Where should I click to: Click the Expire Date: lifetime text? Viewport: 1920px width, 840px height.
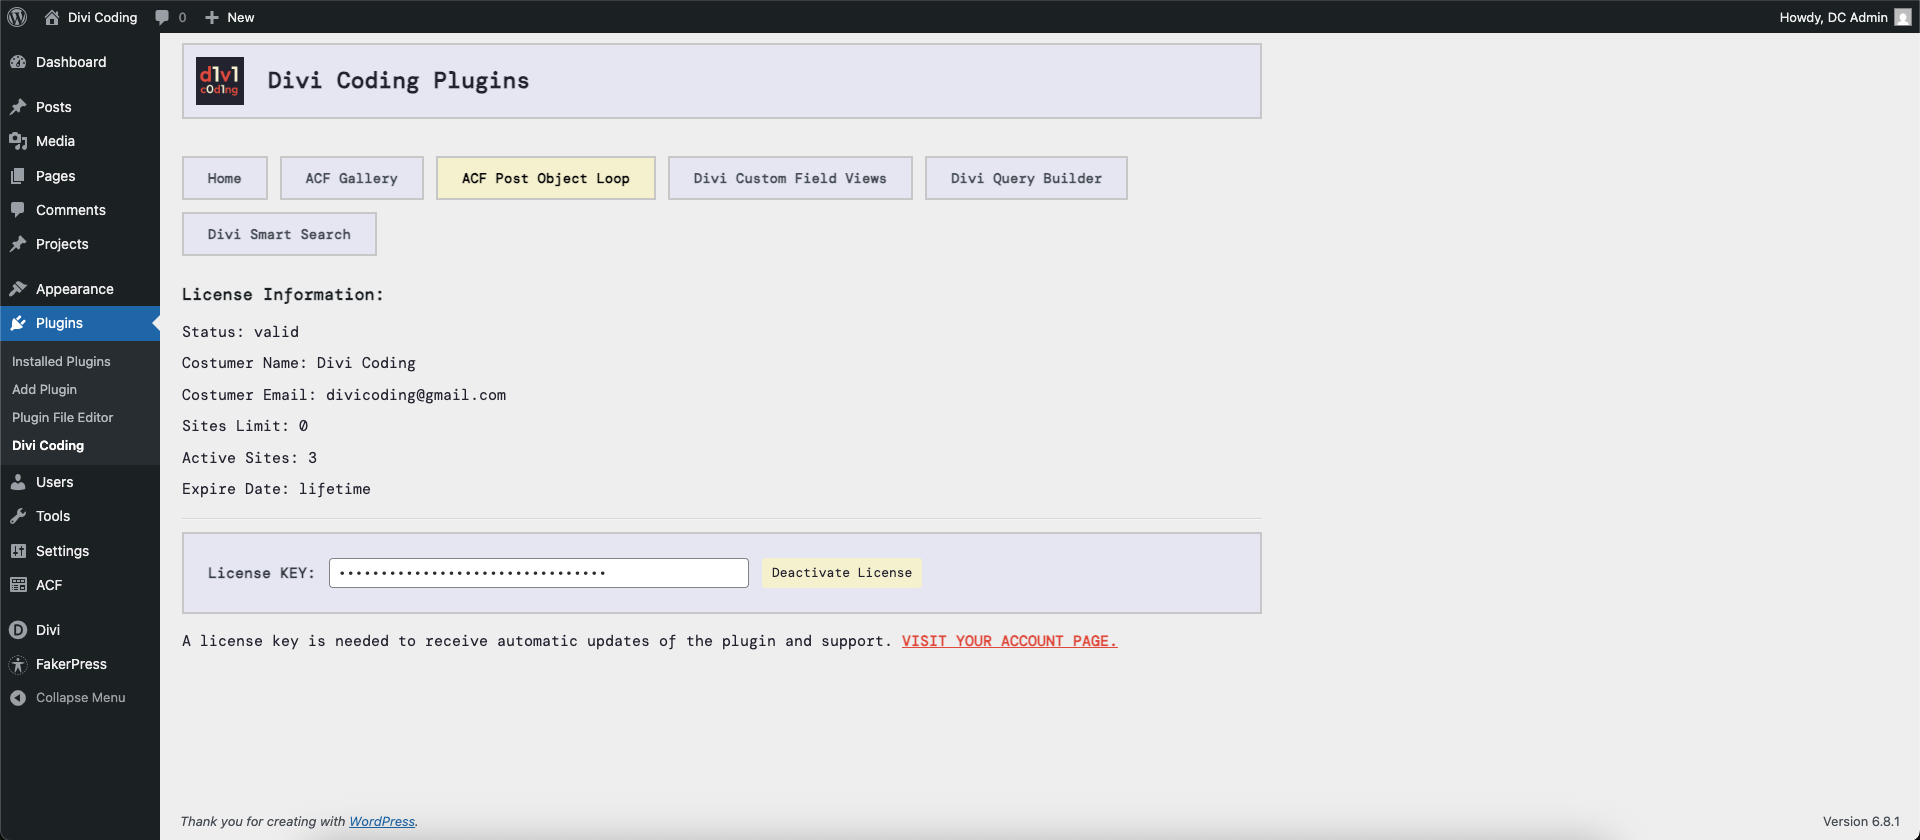[x=276, y=489]
